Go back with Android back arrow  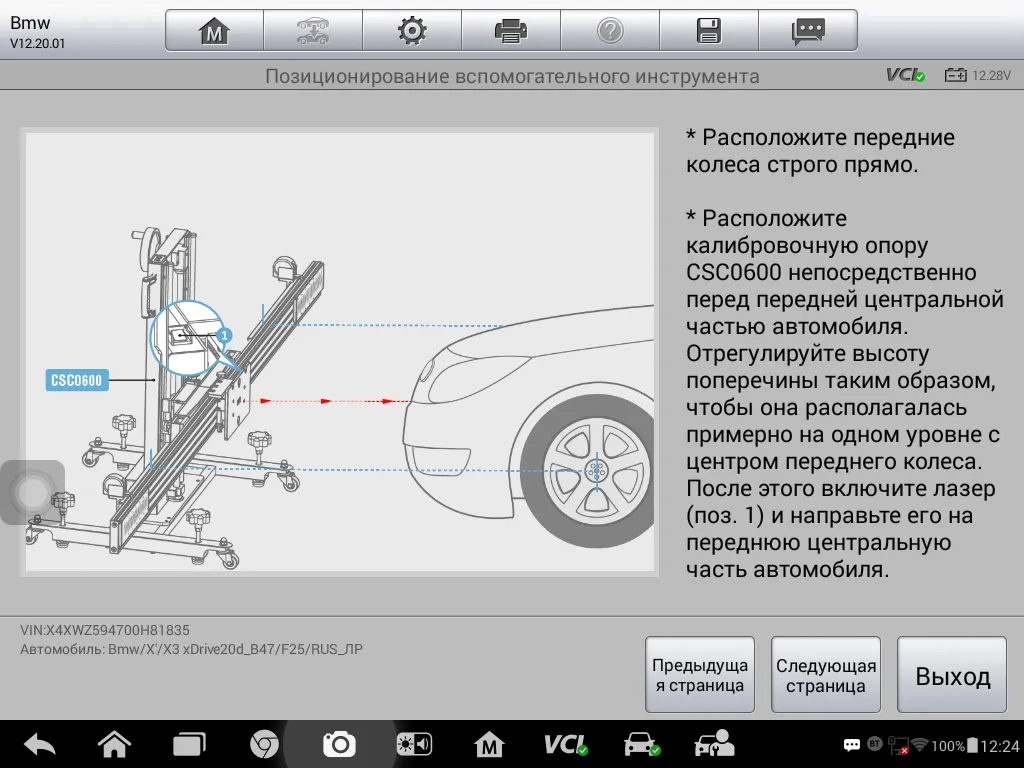[x=39, y=744]
